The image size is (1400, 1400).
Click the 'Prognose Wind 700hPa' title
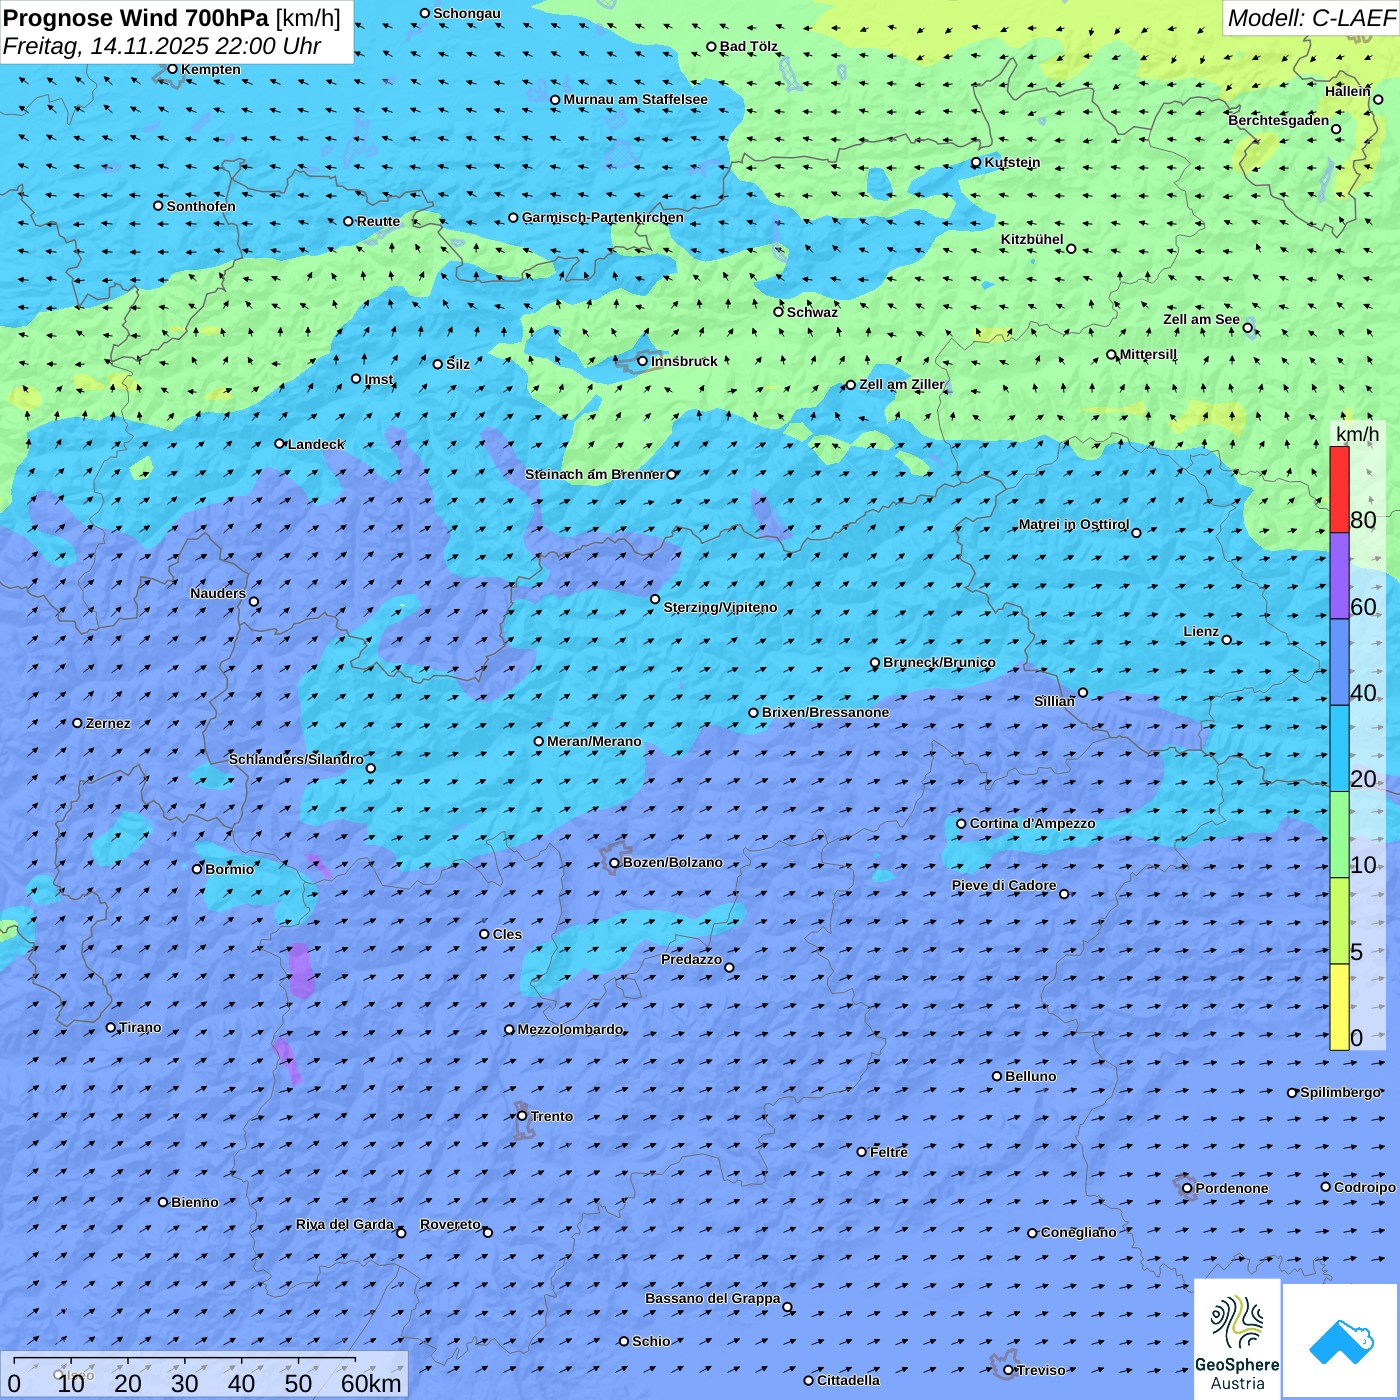pos(136,17)
